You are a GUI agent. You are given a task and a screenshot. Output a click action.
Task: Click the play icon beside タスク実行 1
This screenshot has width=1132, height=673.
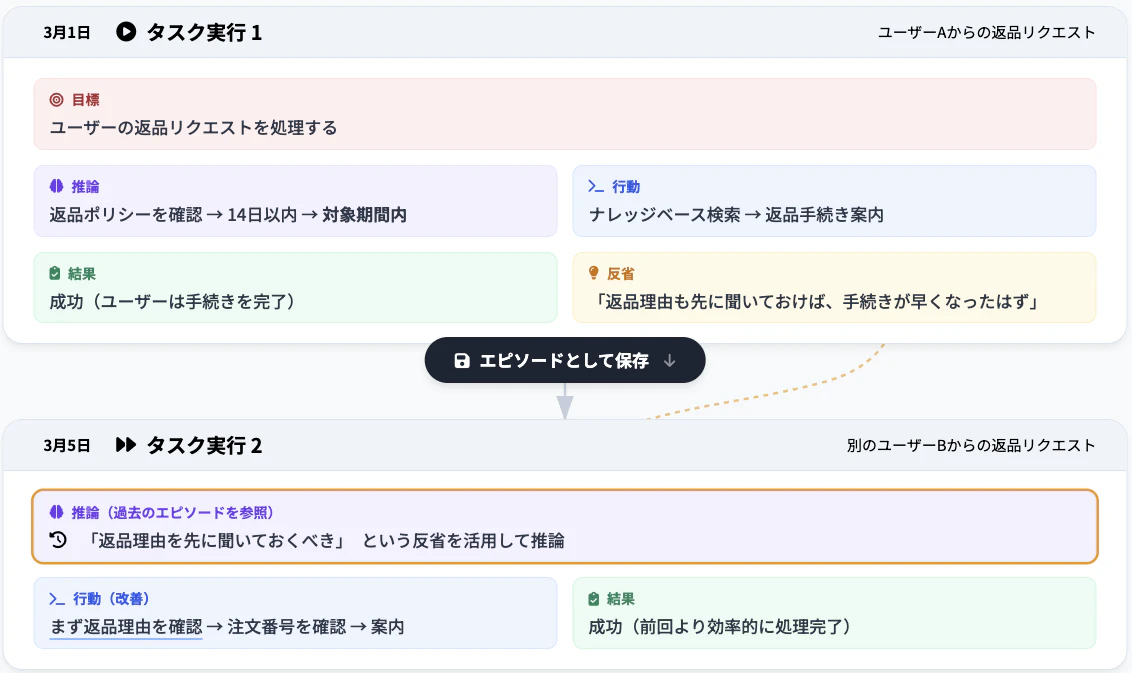pos(126,32)
